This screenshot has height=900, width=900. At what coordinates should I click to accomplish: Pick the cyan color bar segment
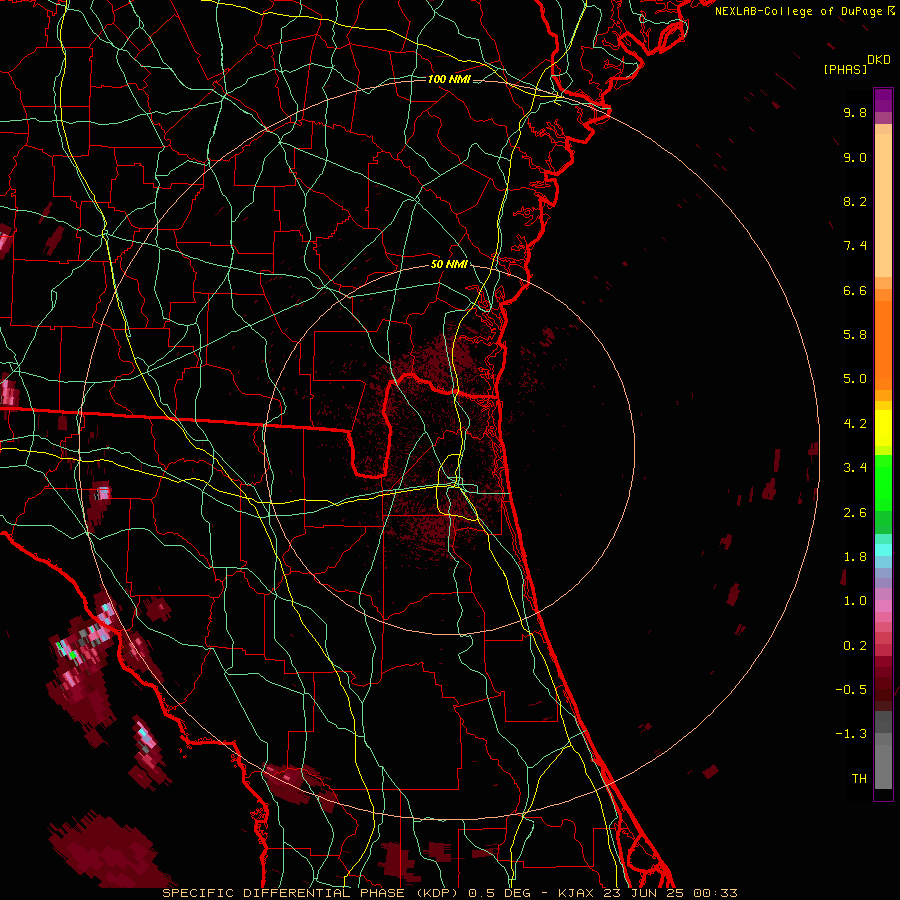coord(883,550)
